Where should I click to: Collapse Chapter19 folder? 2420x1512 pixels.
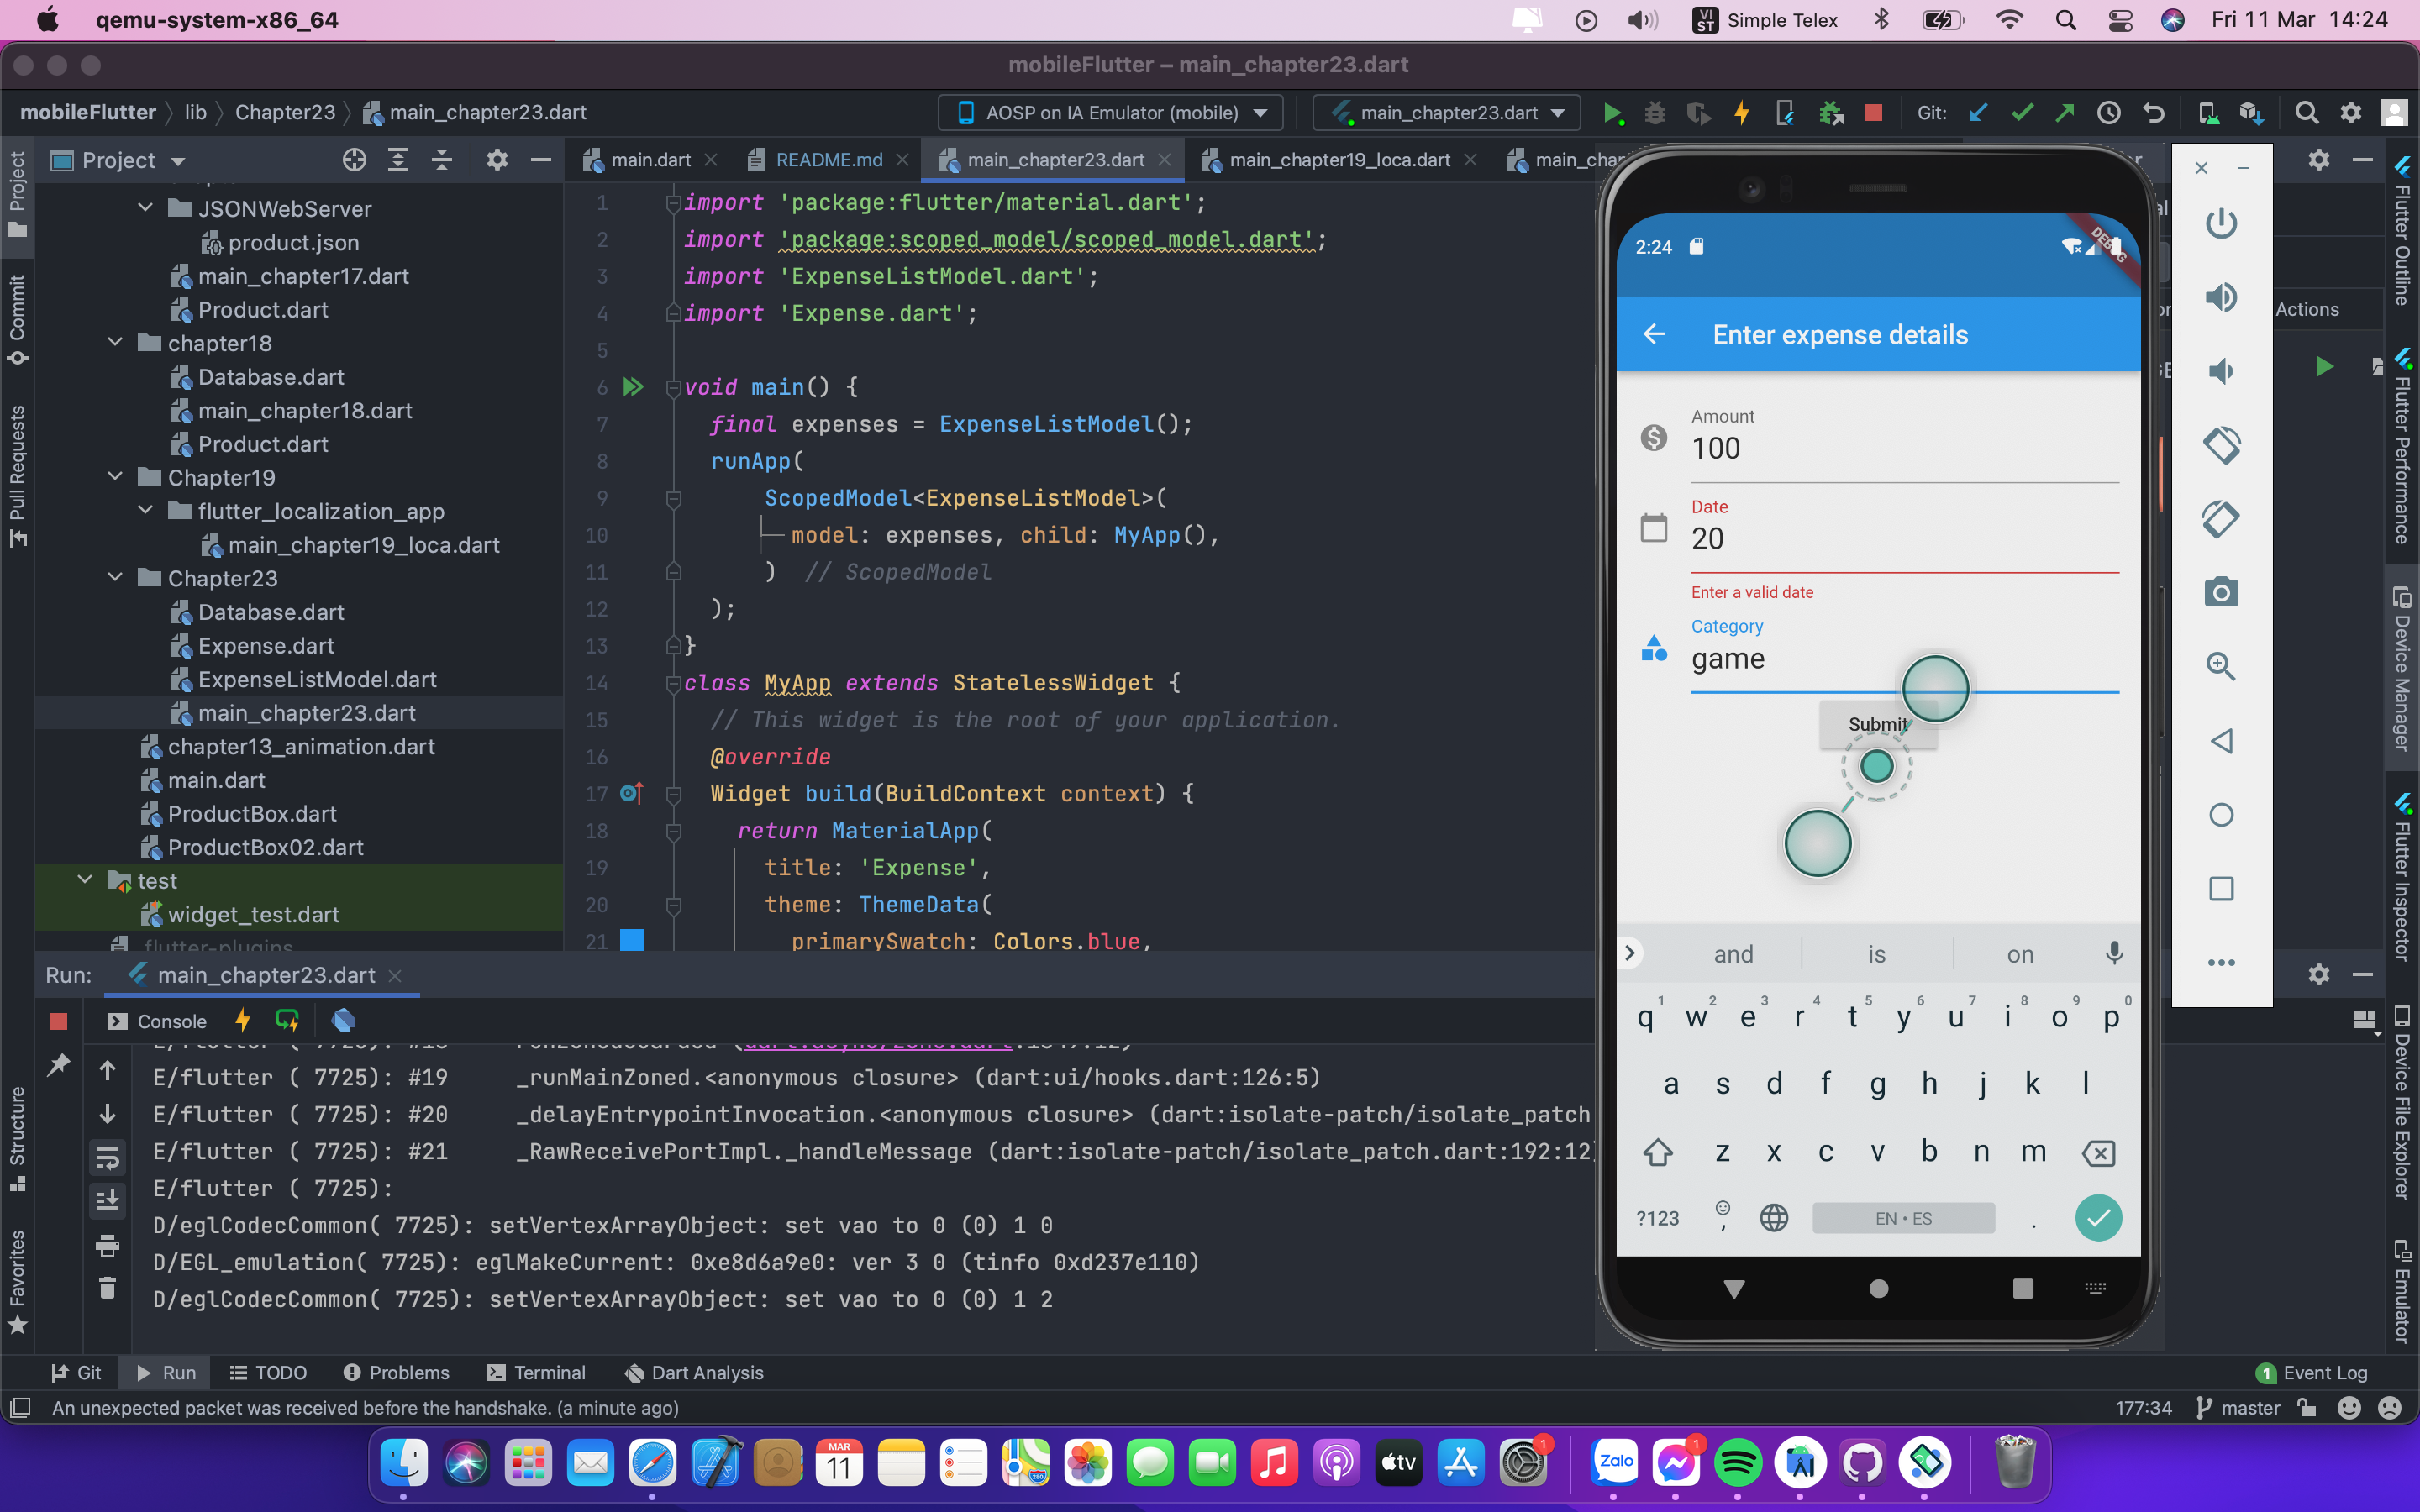click(x=116, y=477)
